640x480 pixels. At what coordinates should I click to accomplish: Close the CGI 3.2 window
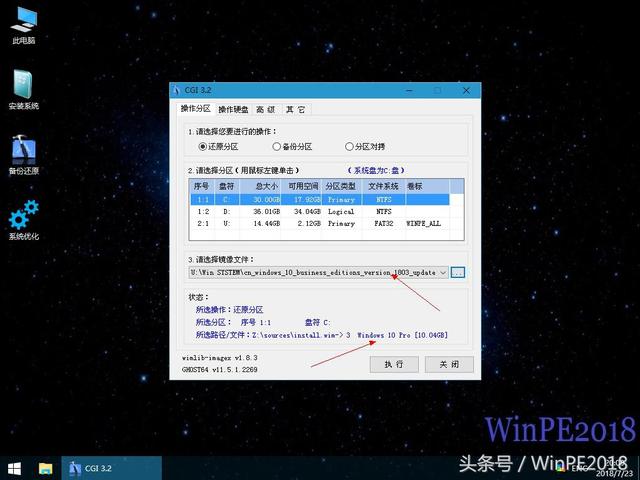[x=466, y=90]
